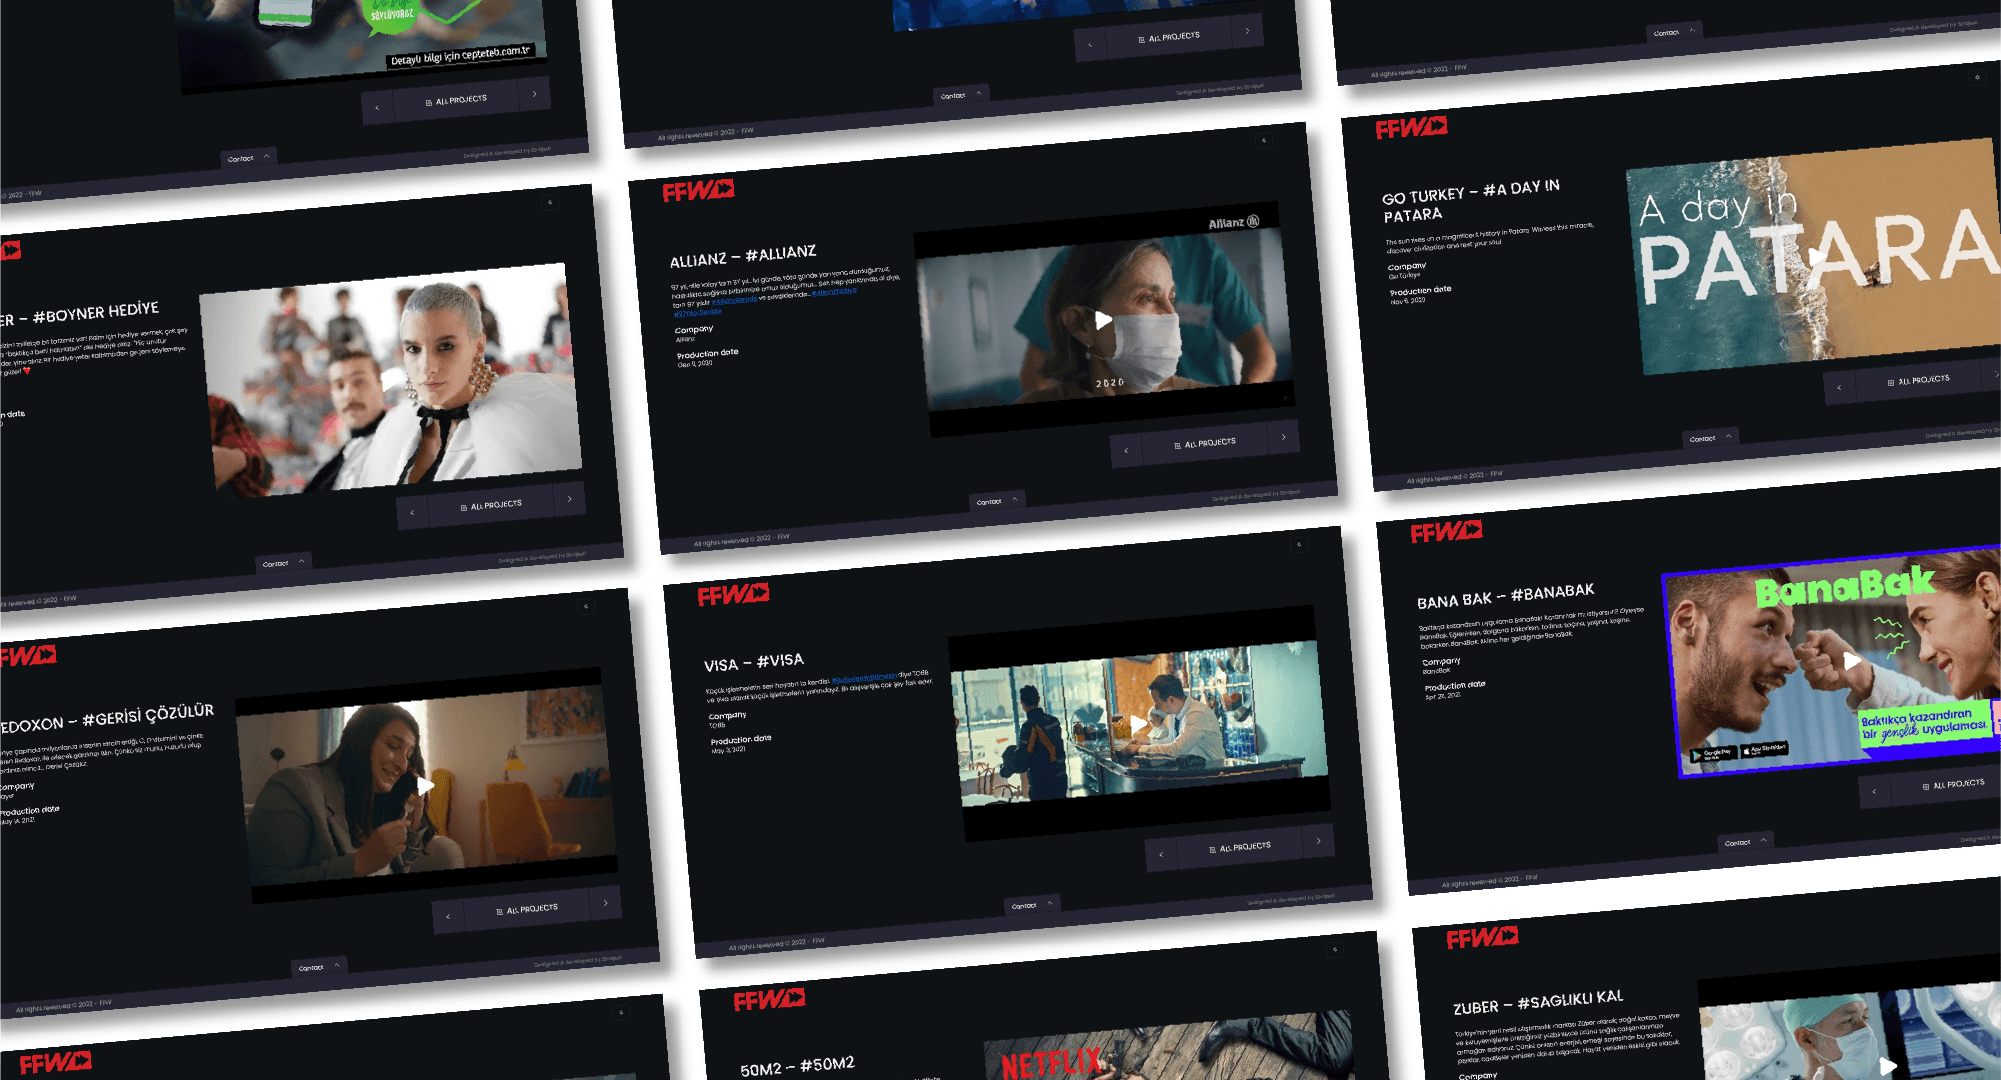Follow the #AllianzTurkiye hashtag link
The image size is (2001, 1080).
coord(835,294)
